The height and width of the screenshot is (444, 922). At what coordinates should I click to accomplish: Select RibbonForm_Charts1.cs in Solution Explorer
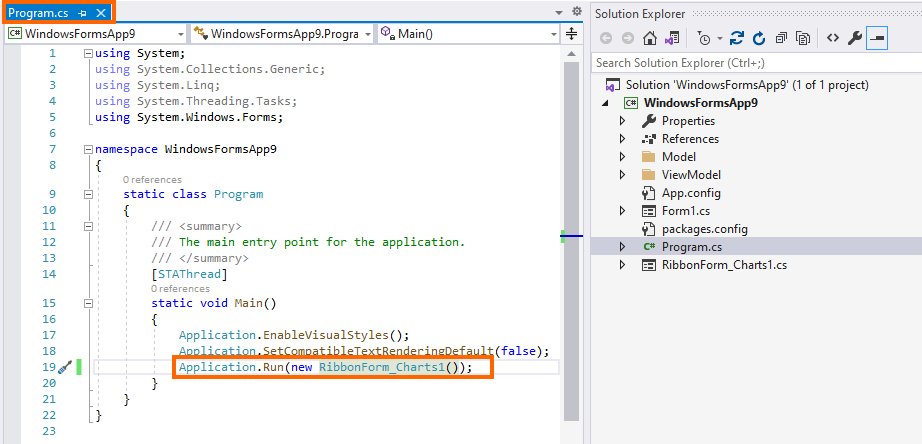click(724, 265)
